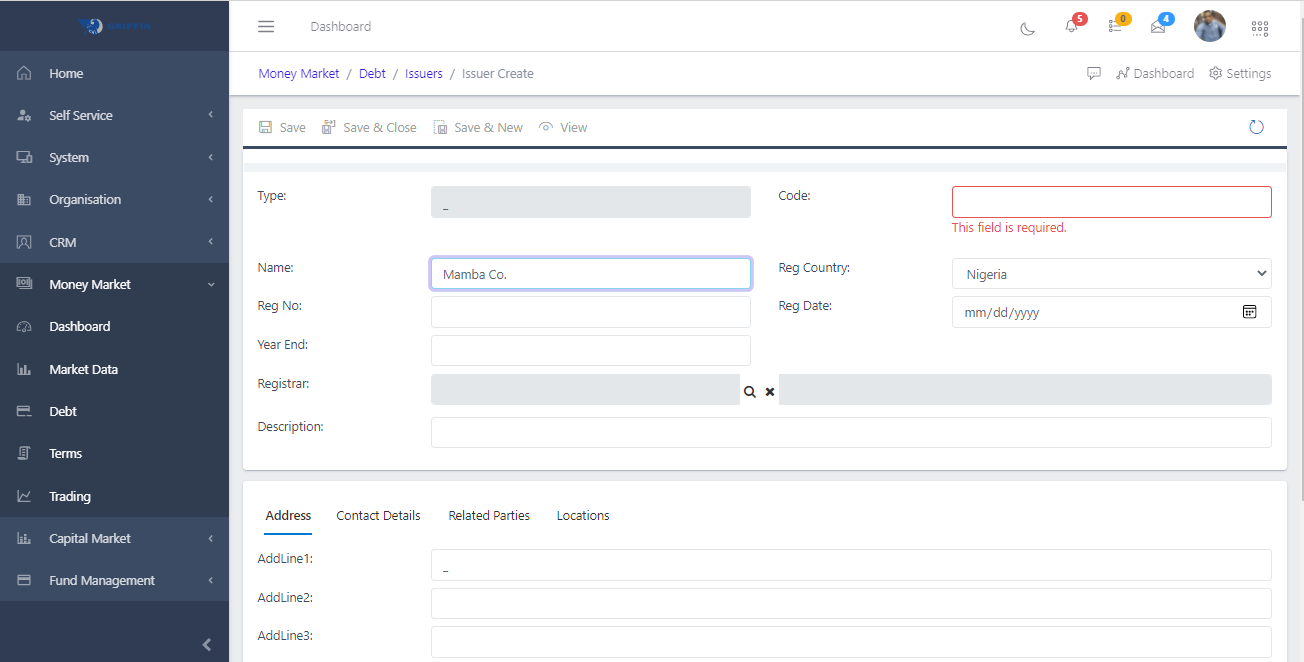
Task: Open the Reg Country dropdown
Action: pyautogui.click(x=1111, y=273)
